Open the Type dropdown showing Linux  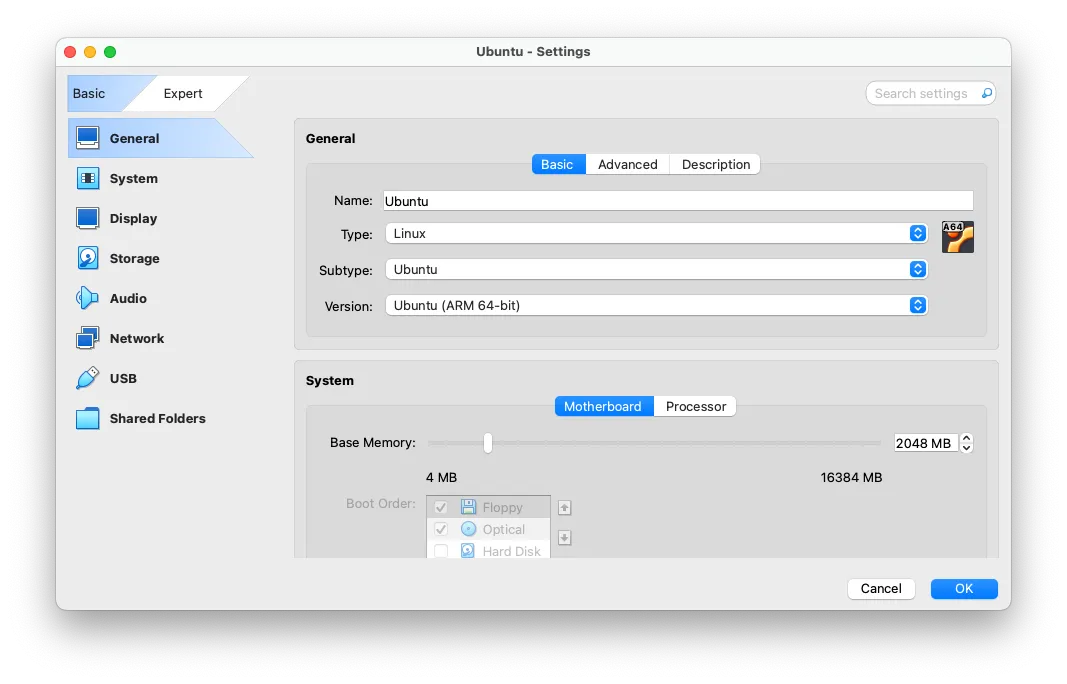[656, 233]
